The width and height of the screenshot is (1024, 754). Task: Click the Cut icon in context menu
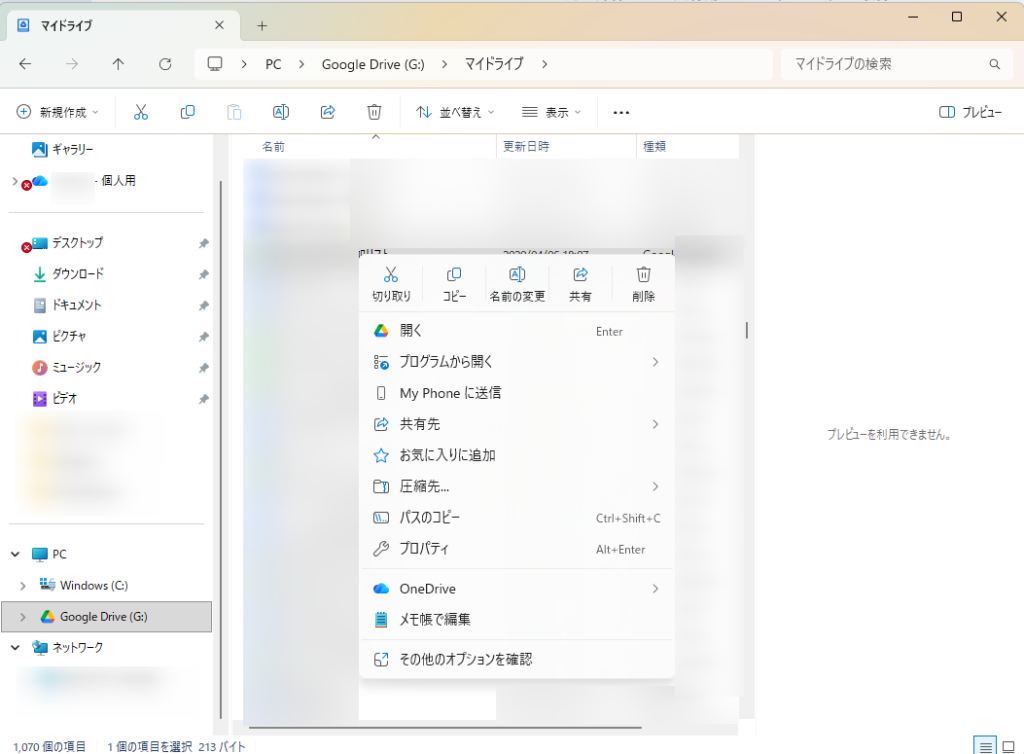point(391,275)
